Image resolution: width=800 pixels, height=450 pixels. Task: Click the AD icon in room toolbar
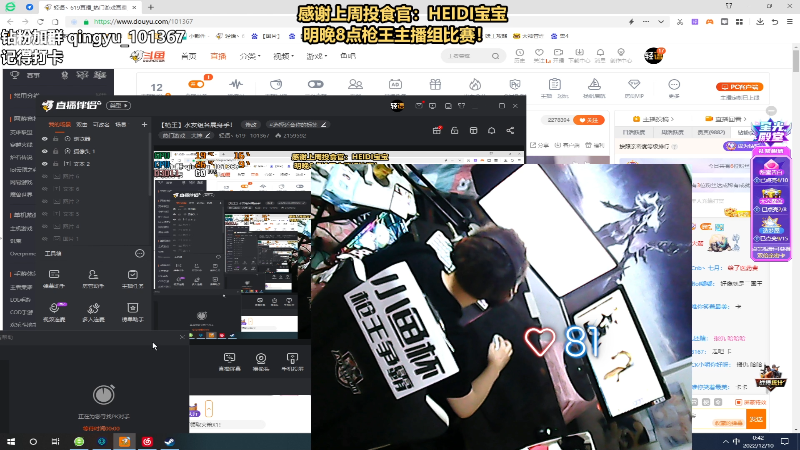(x=395, y=84)
